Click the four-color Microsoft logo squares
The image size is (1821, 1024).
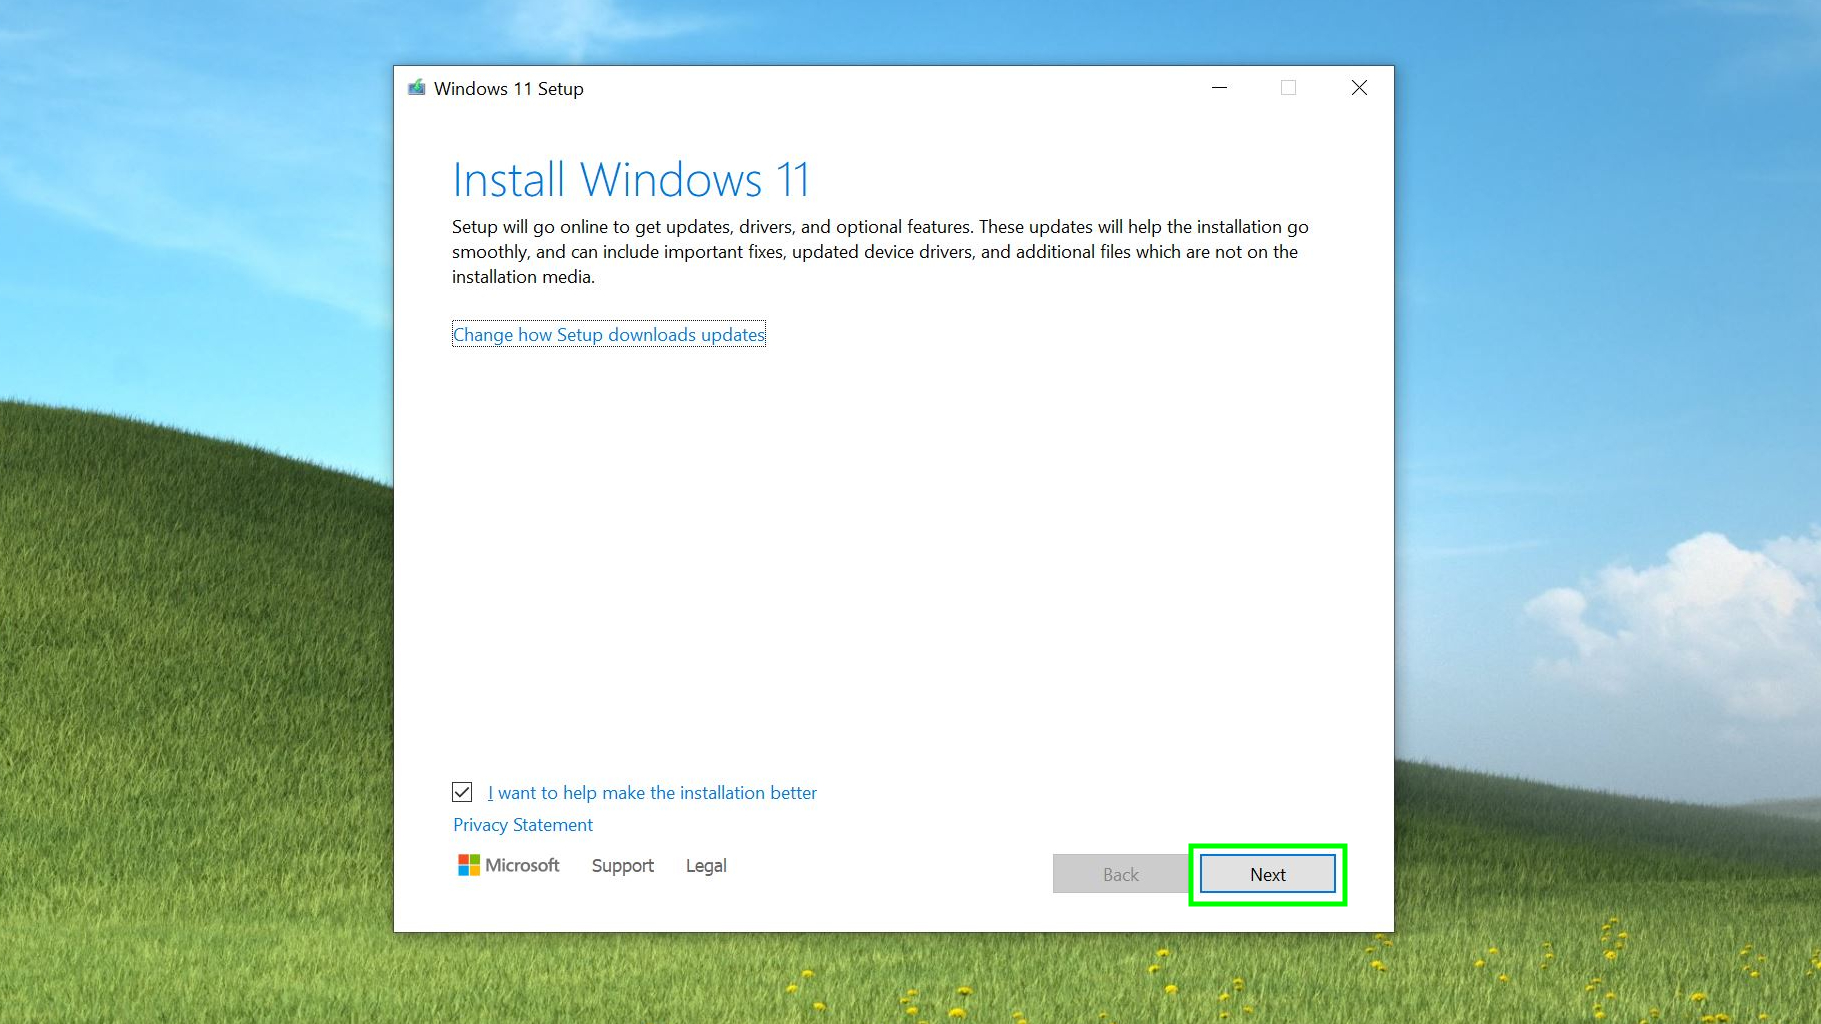coord(468,865)
